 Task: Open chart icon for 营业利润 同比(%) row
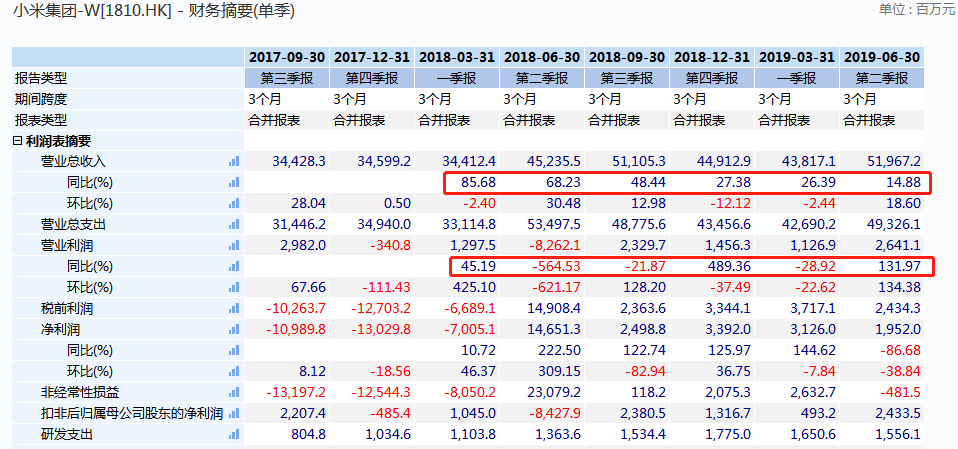[234, 266]
